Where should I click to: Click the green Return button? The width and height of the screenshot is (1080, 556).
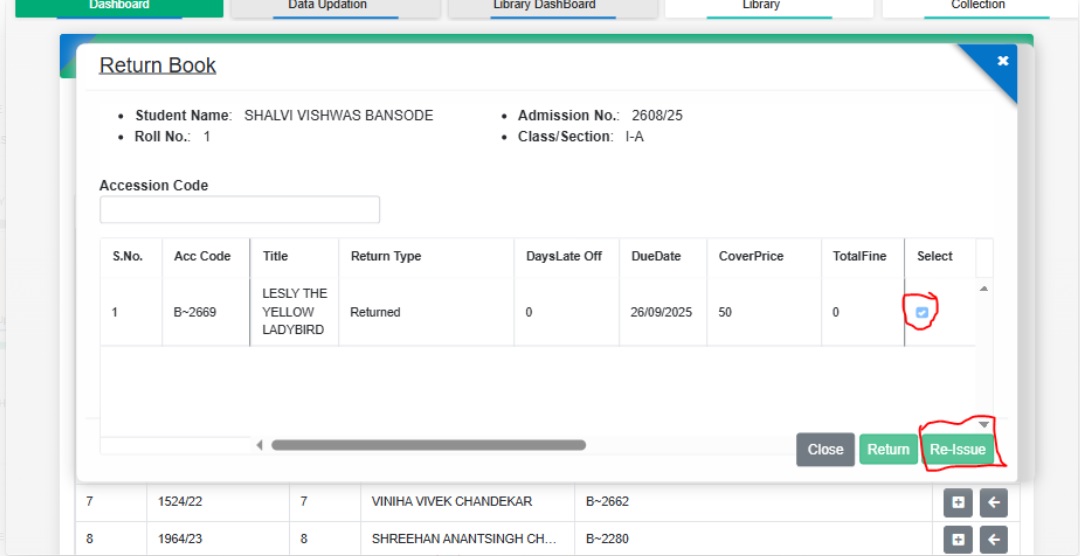click(887, 450)
